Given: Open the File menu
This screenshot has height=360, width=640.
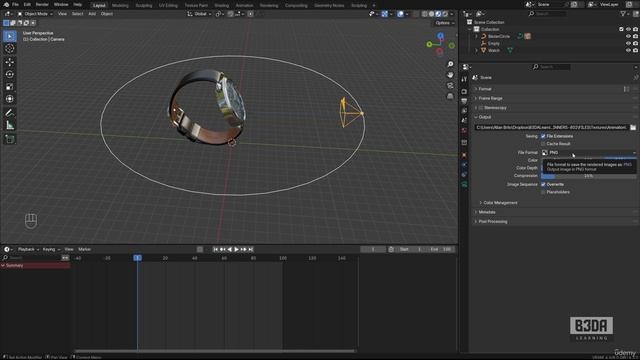Looking at the screenshot, I should (15, 4).
